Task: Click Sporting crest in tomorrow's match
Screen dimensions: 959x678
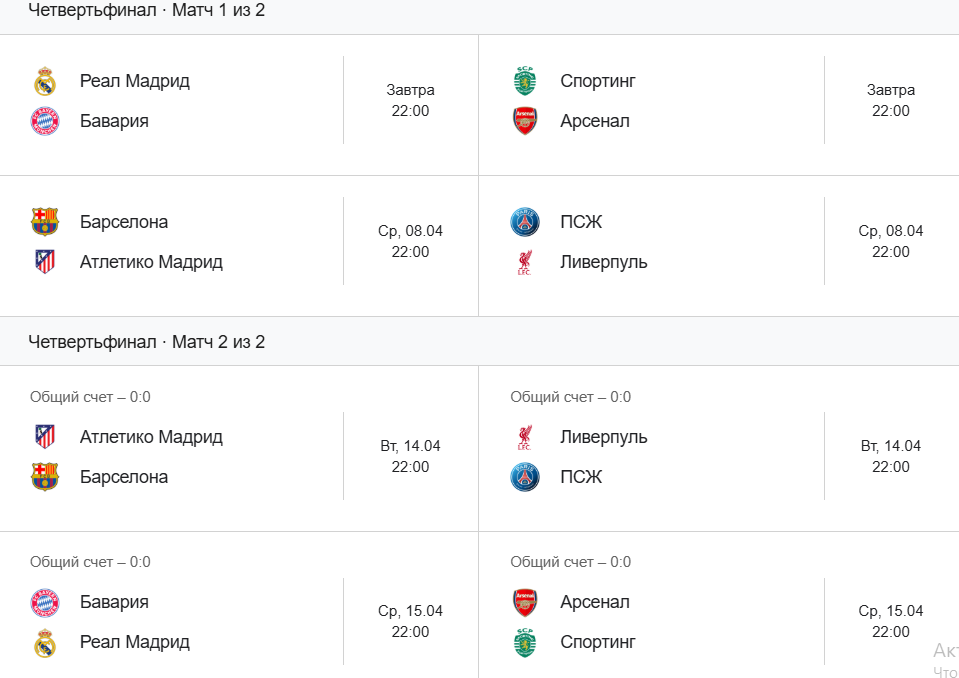Action: click(x=525, y=81)
